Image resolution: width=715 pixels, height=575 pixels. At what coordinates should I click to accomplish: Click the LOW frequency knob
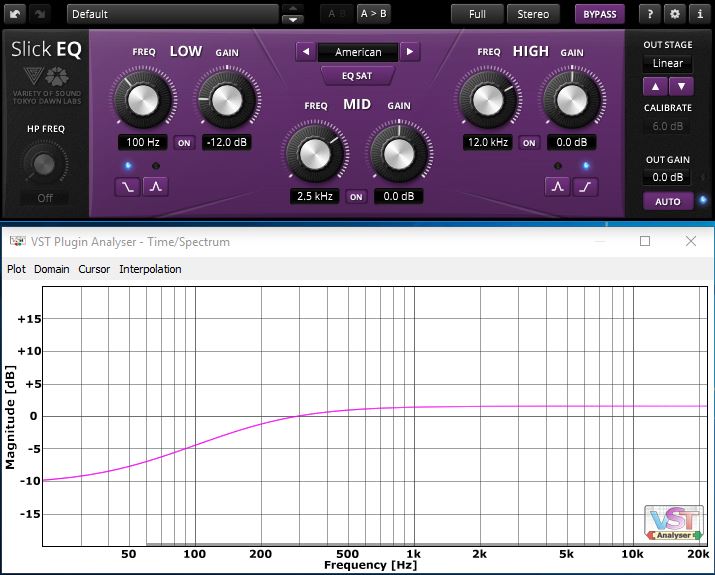point(143,100)
